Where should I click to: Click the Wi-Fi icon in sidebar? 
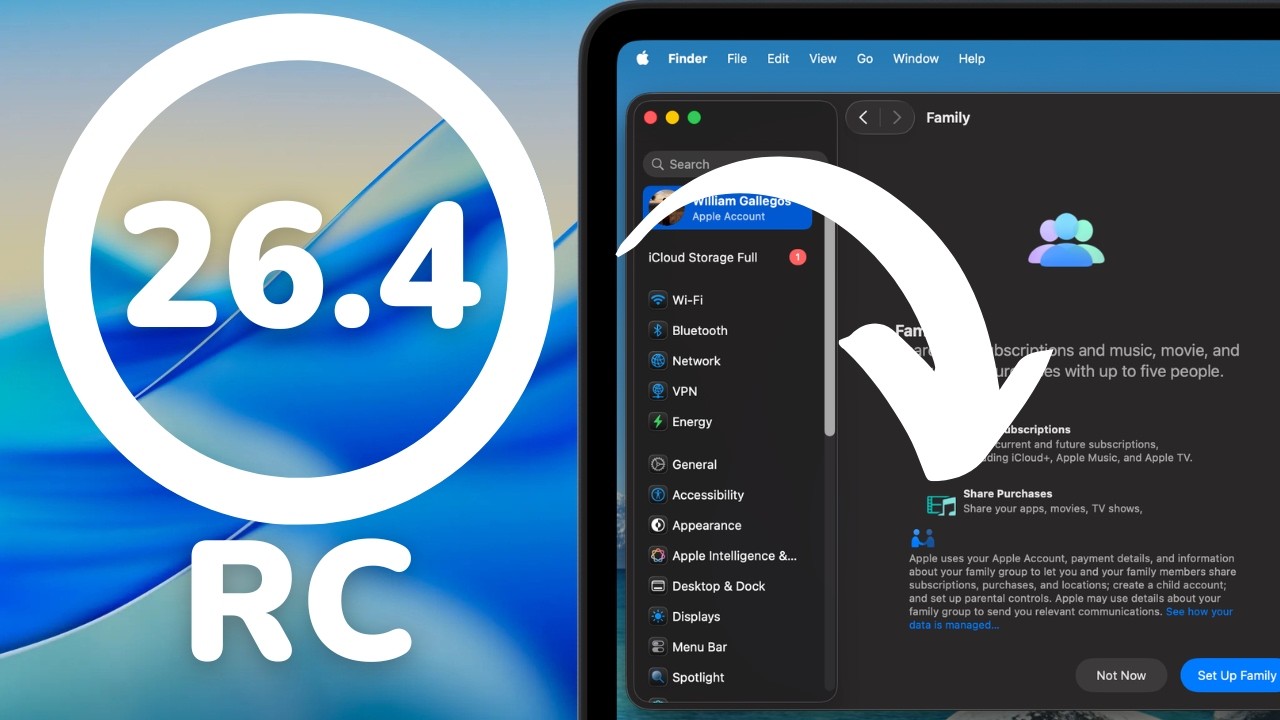[x=658, y=300]
